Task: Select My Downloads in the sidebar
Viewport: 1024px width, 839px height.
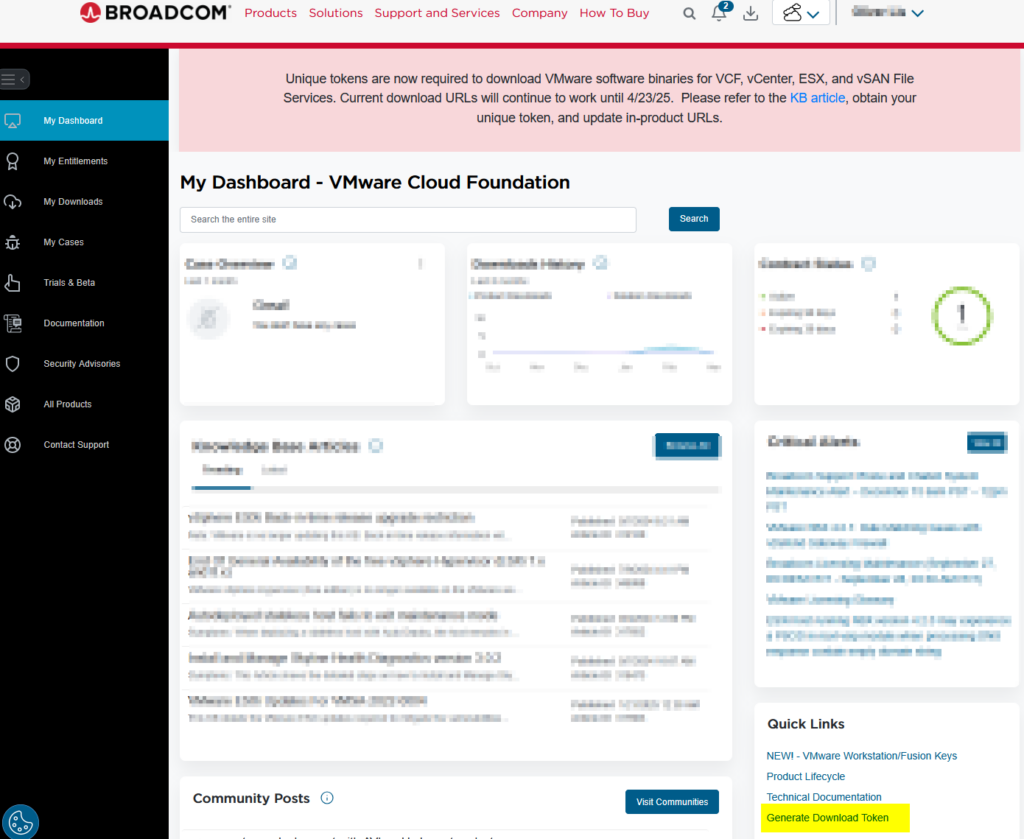Action: click(73, 202)
